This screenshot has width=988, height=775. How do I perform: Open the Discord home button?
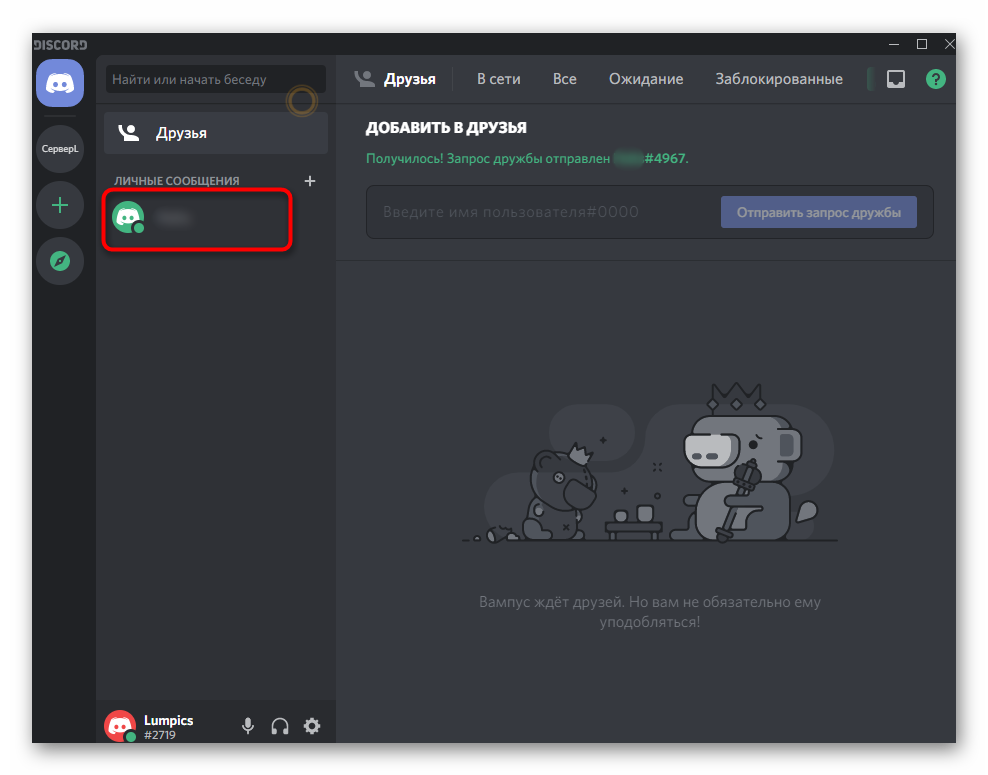point(60,83)
